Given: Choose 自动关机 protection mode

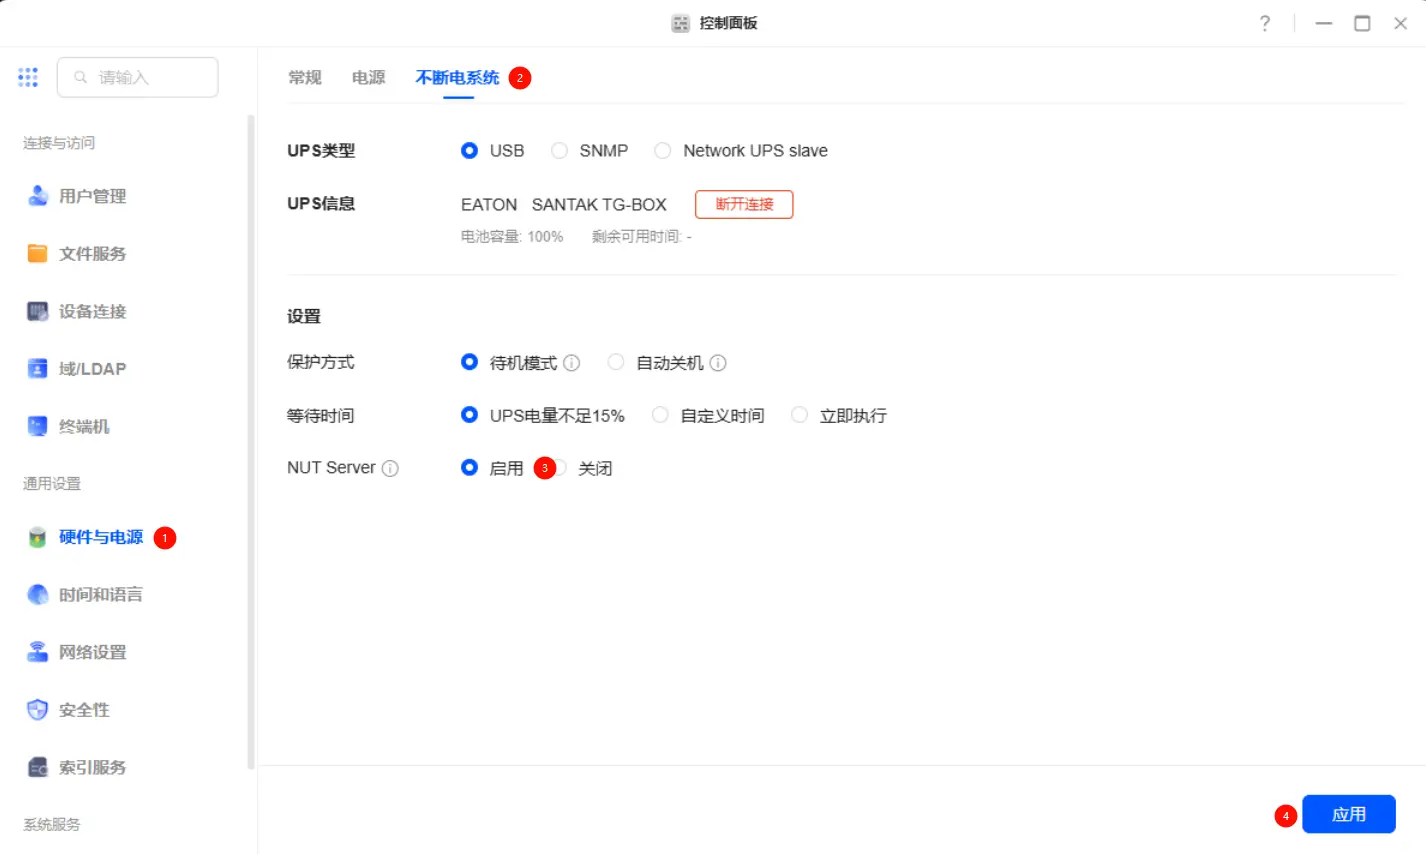Looking at the screenshot, I should (616, 363).
